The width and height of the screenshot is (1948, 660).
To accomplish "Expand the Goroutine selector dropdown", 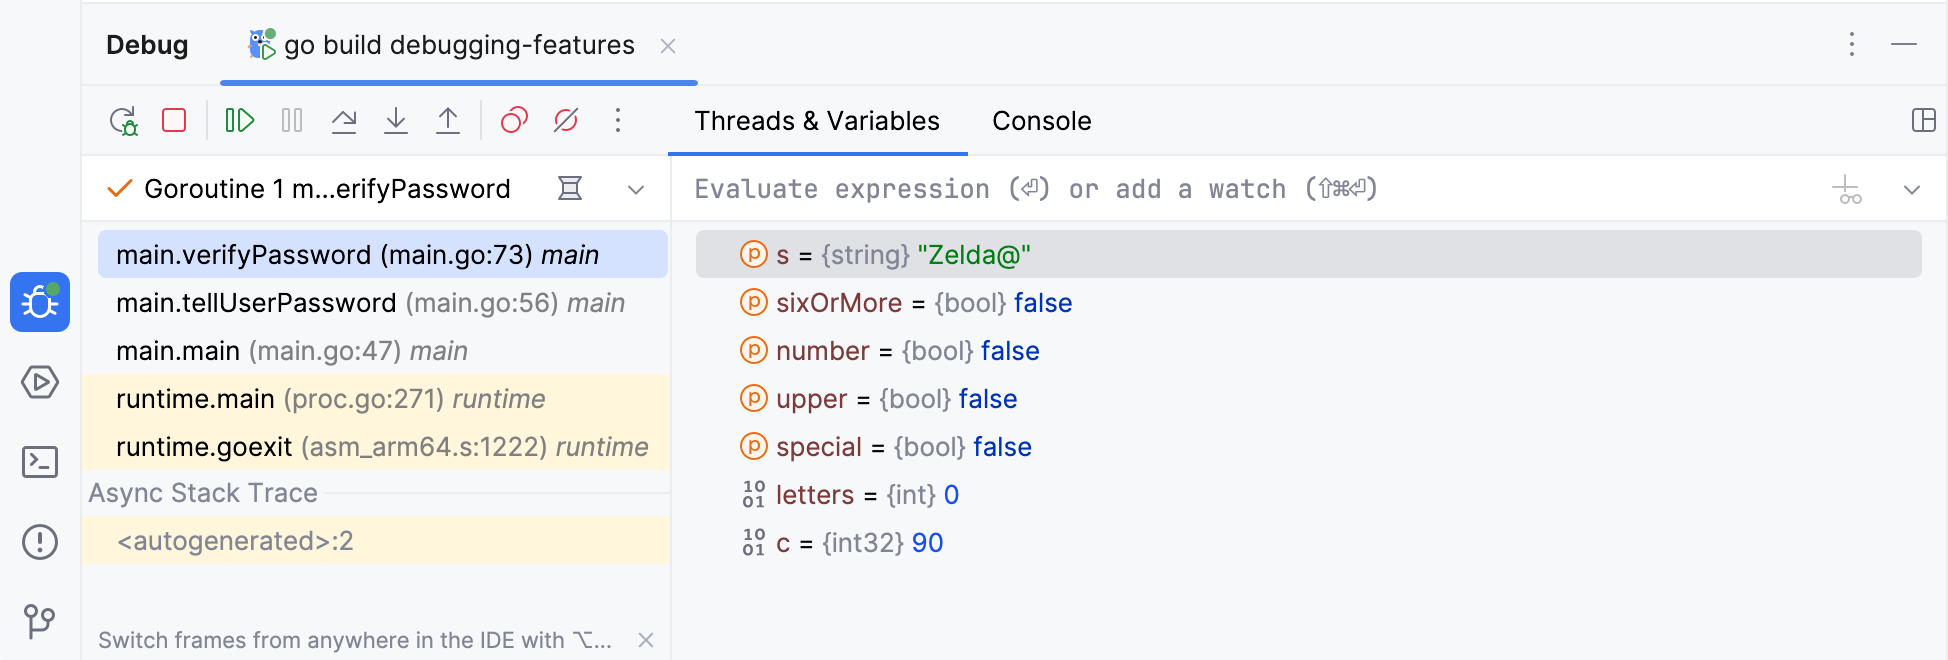I will coord(636,189).
